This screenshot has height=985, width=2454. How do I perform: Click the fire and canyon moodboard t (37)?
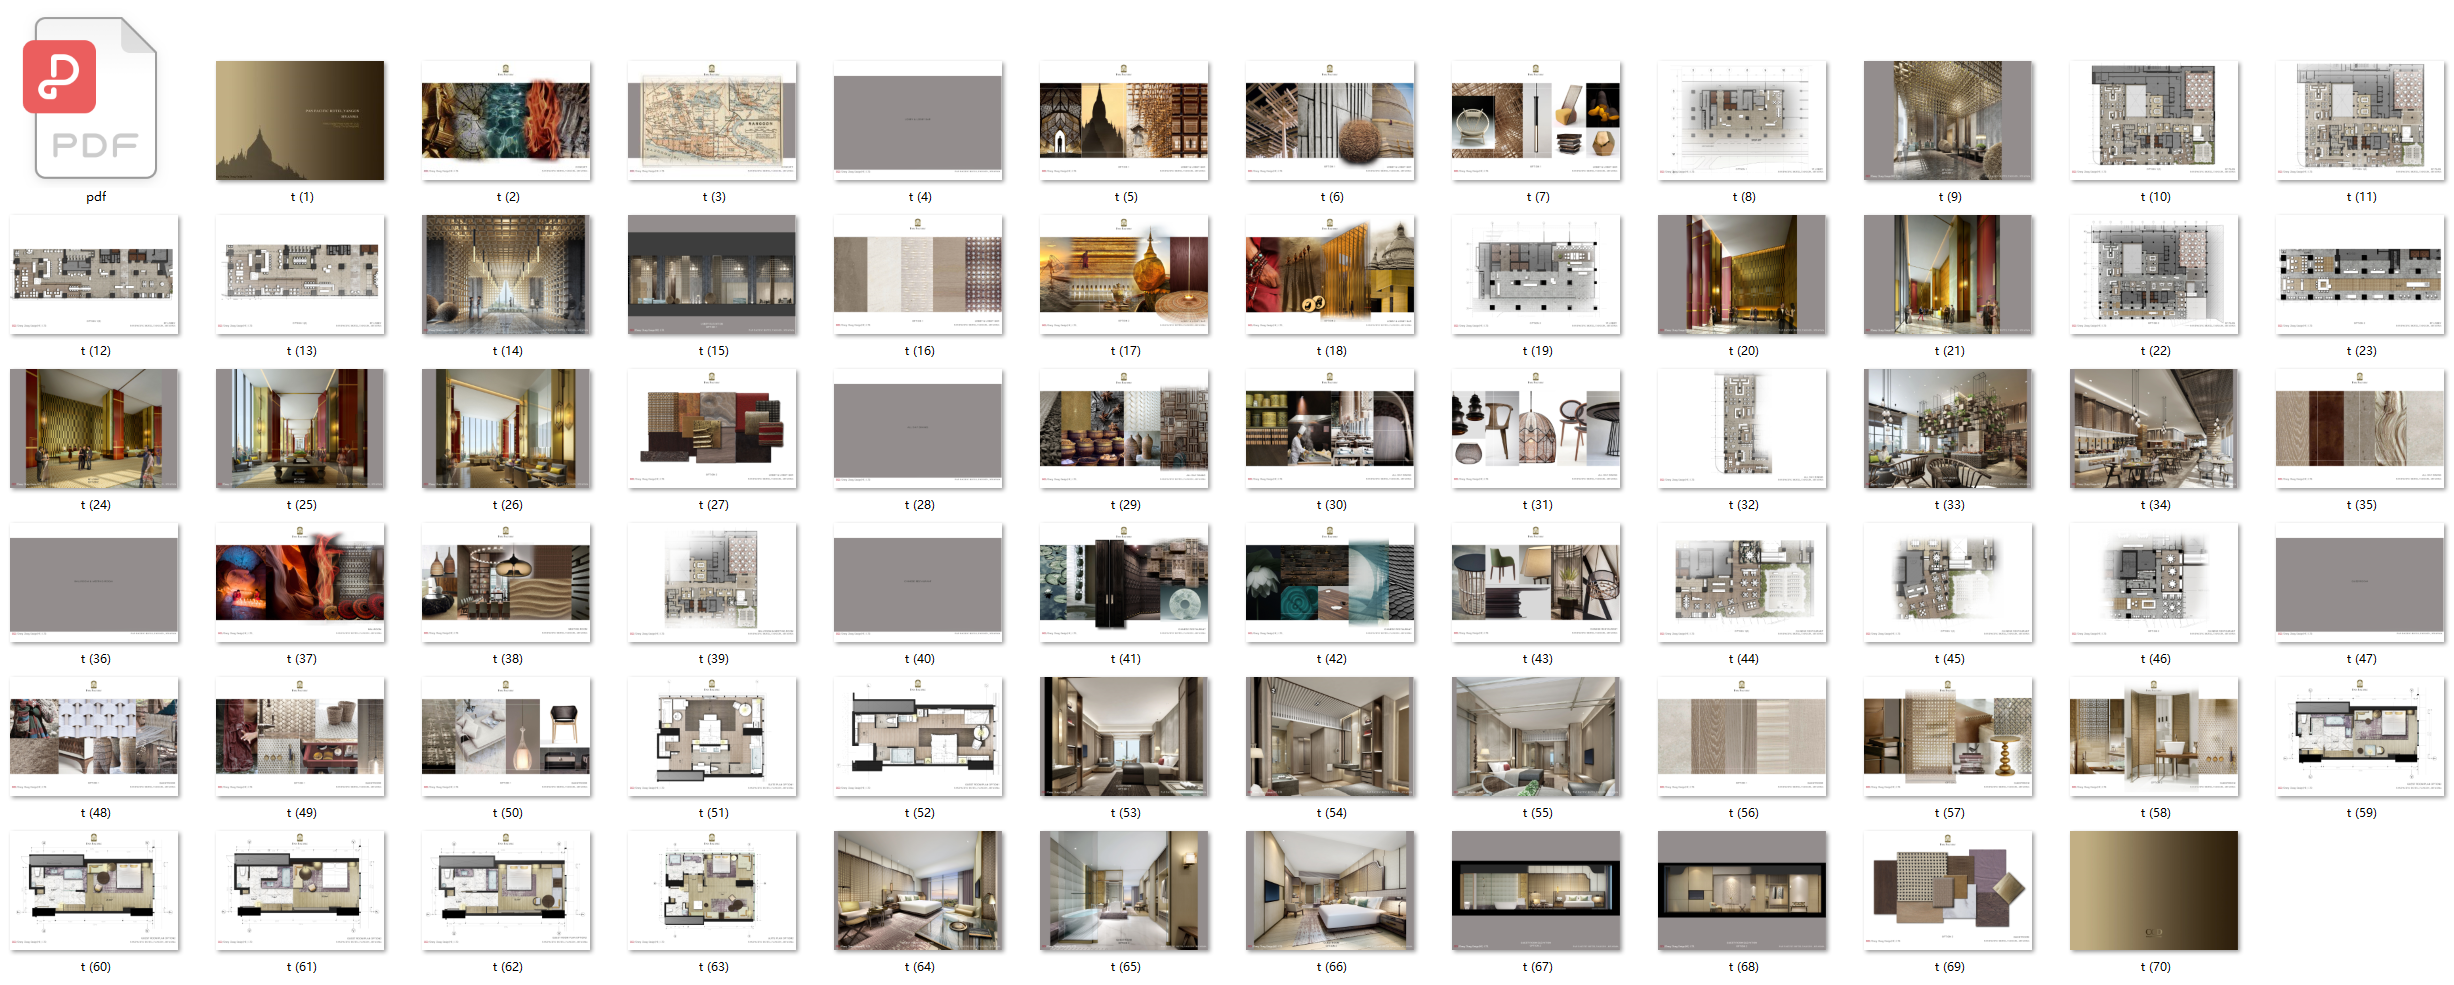pos(300,582)
